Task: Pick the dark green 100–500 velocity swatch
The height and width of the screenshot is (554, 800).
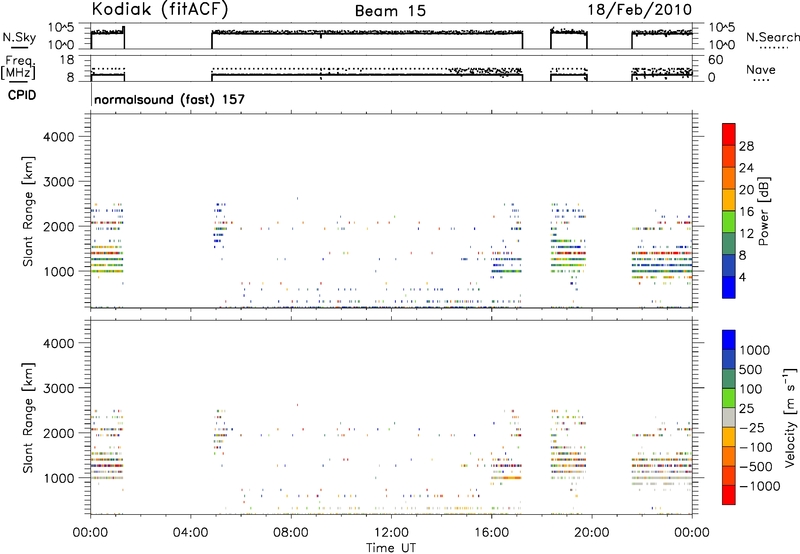Action: pos(729,379)
